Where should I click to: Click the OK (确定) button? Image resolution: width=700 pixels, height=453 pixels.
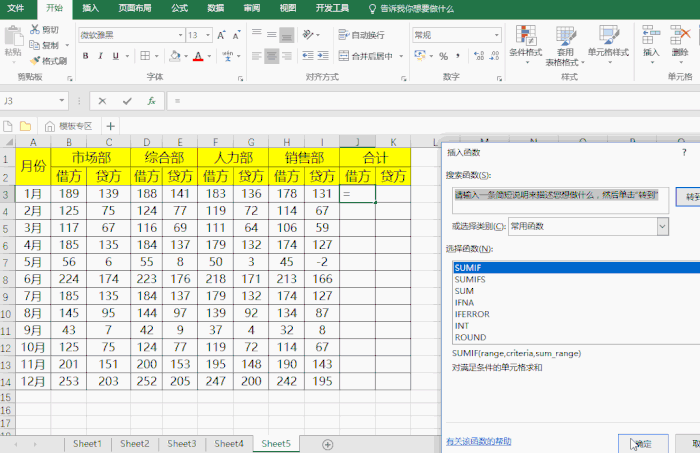643,444
